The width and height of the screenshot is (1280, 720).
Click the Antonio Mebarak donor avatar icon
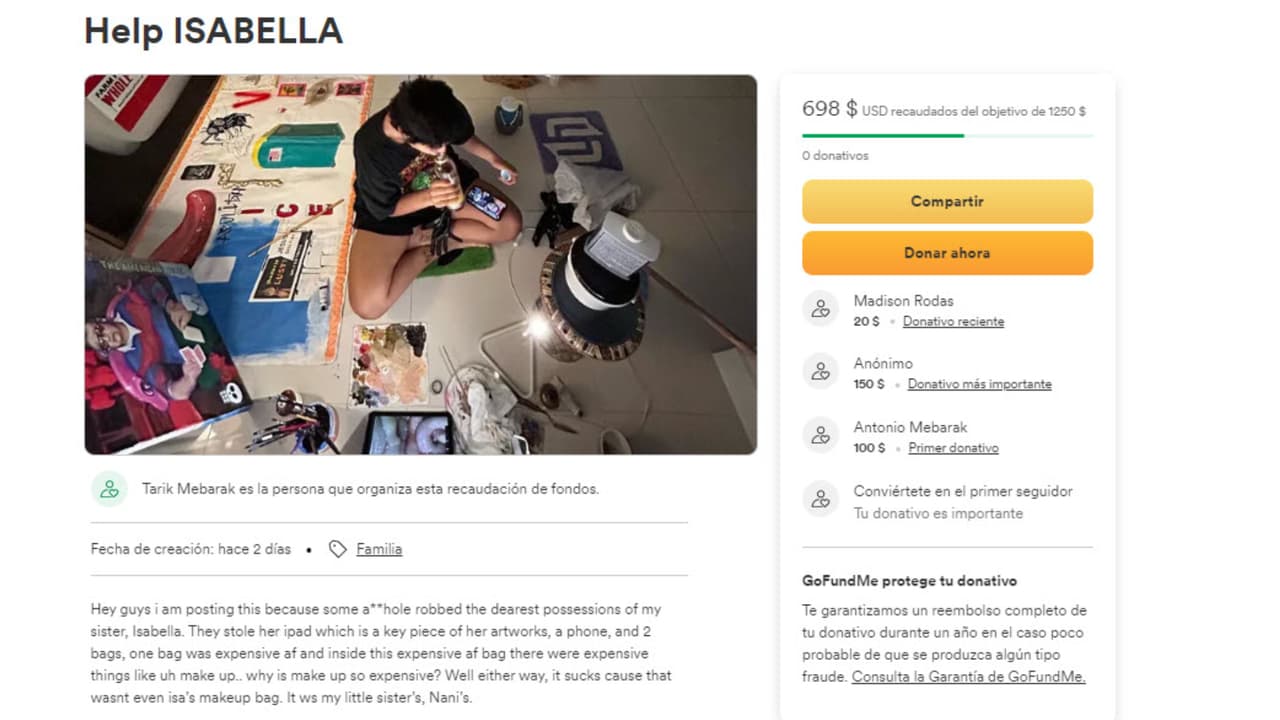coord(820,435)
